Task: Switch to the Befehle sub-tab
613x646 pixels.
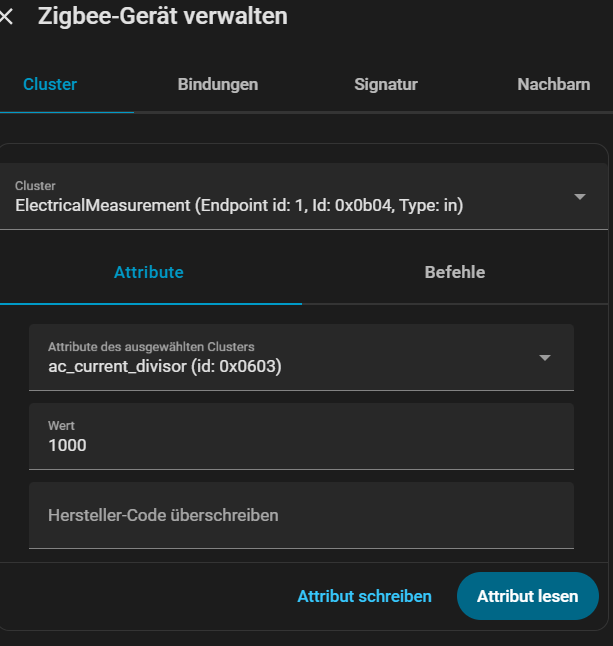Action: point(455,272)
